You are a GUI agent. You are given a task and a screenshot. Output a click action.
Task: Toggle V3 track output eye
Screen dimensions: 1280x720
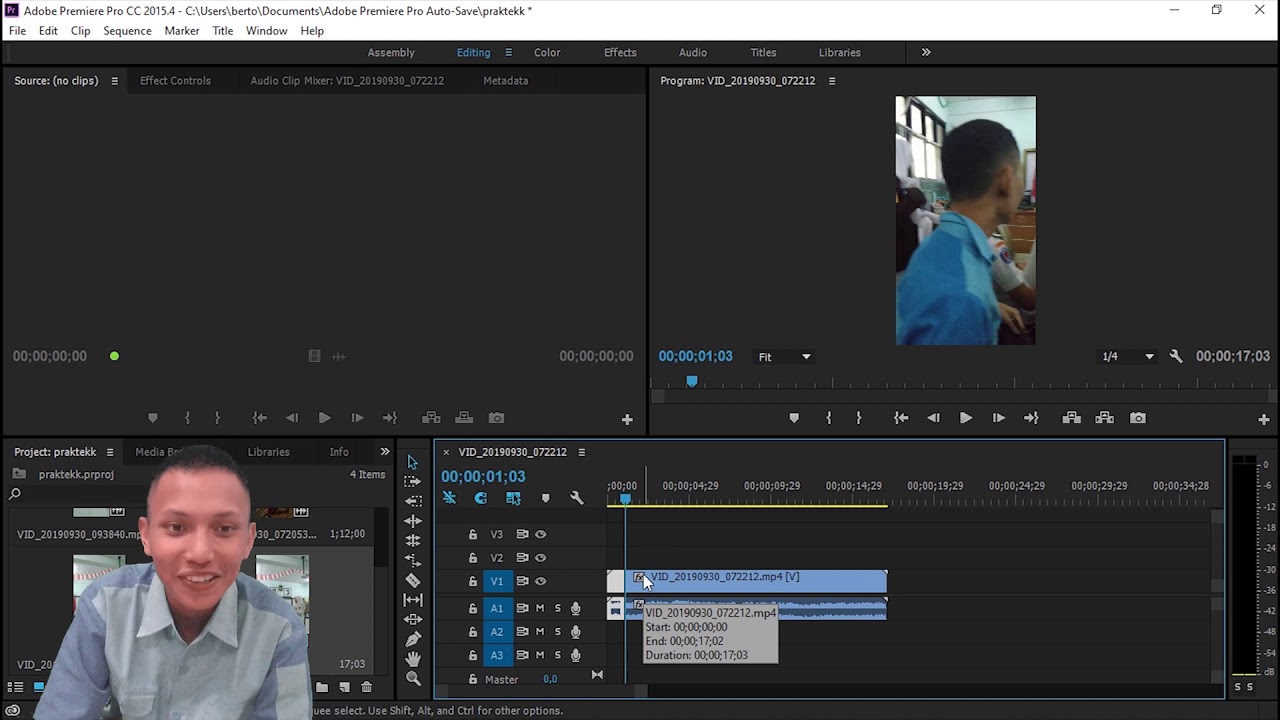pyautogui.click(x=540, y=534)
